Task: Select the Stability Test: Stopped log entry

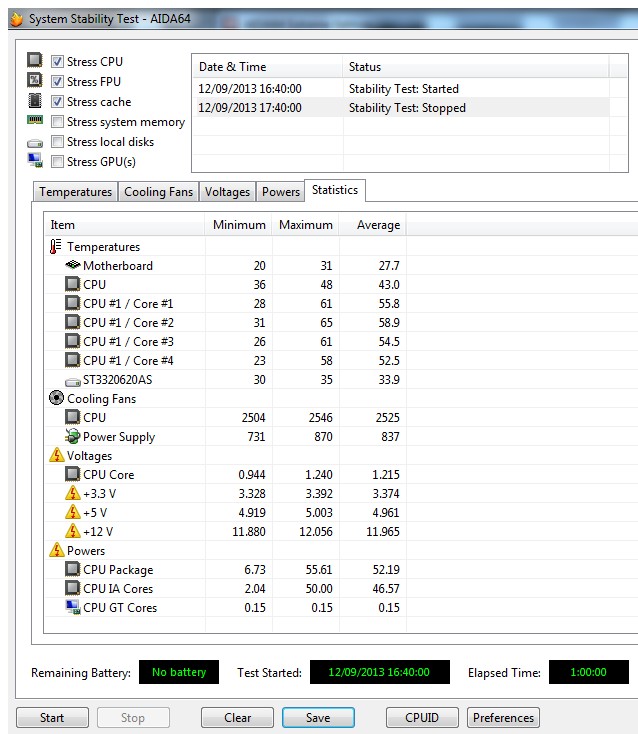Action: coord(401,108)
